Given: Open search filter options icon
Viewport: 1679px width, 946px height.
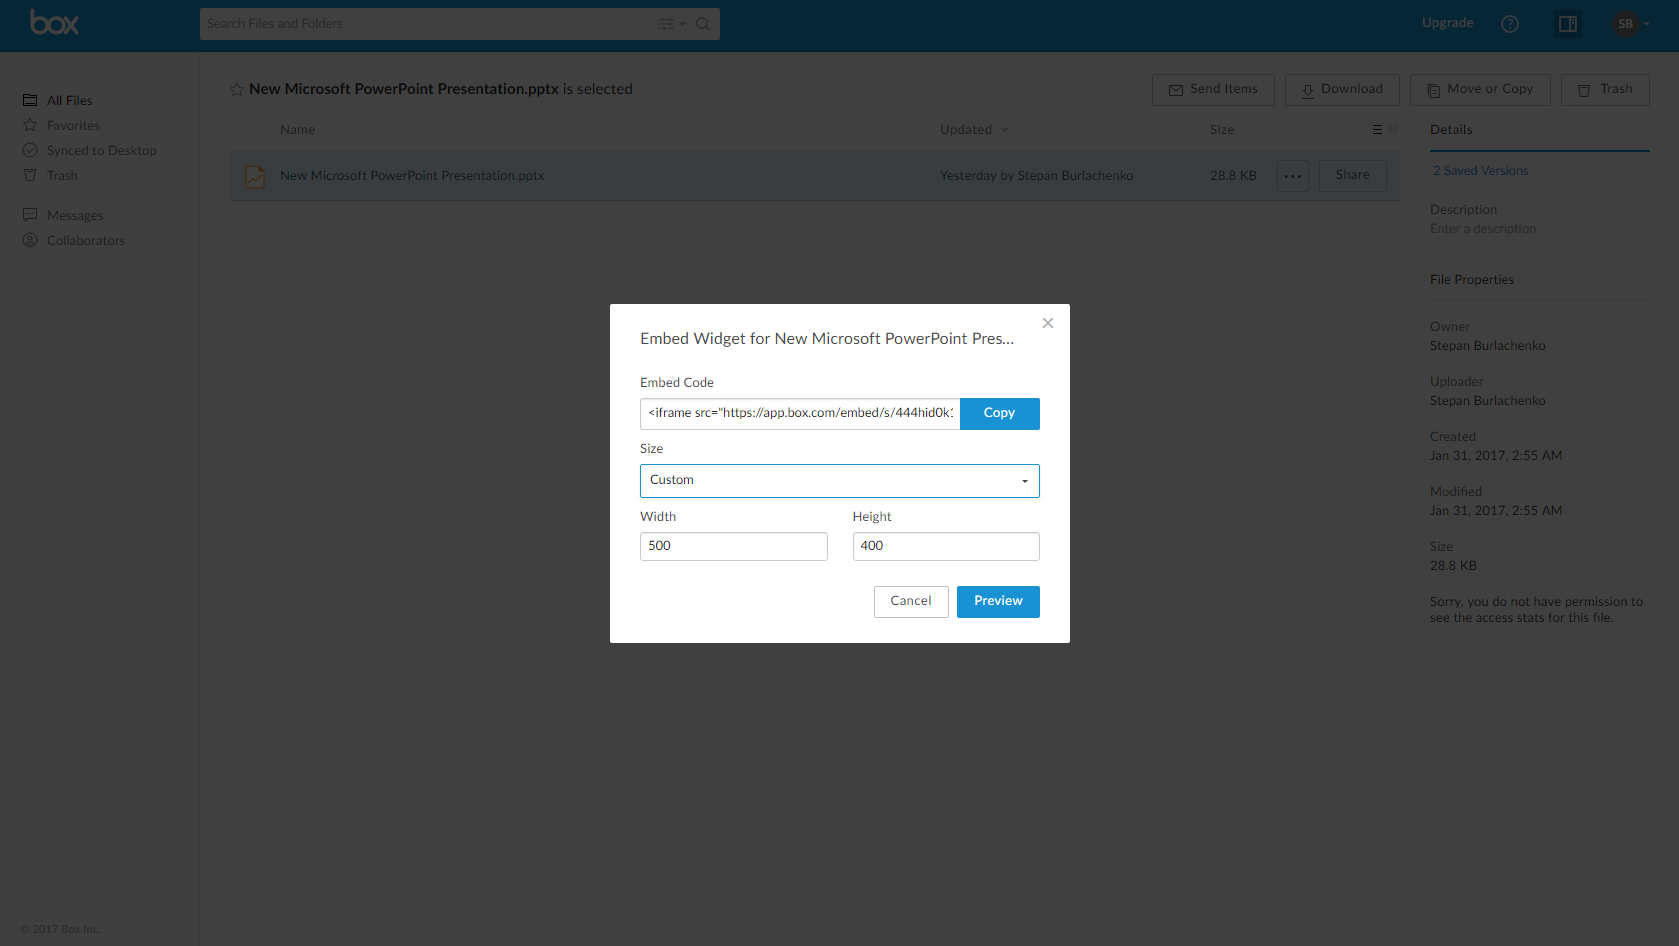Looking at the screenshot, I should 671,24.
